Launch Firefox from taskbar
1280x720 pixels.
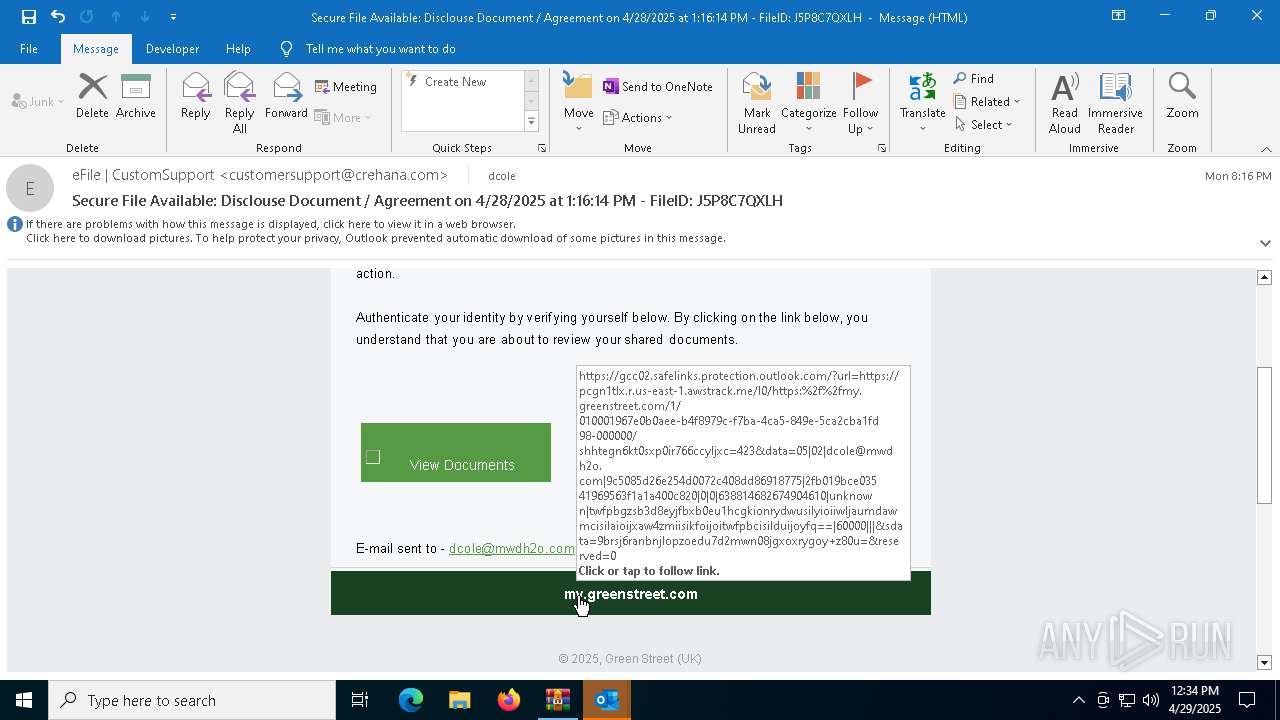pyautogui.click(x=508, y=700)
